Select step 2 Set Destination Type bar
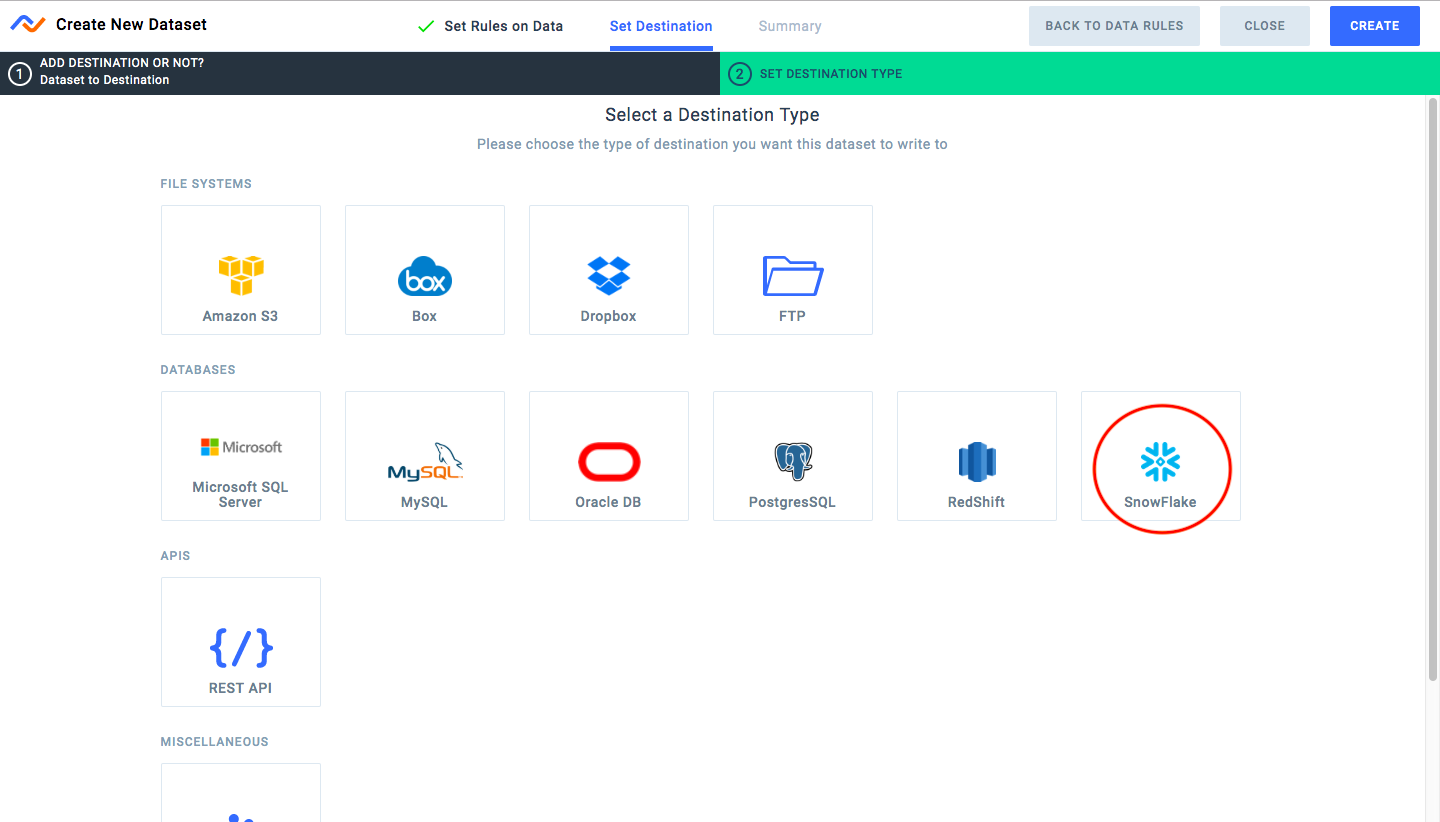This screenshot has width=1440, height=822. coord(1080,73)
